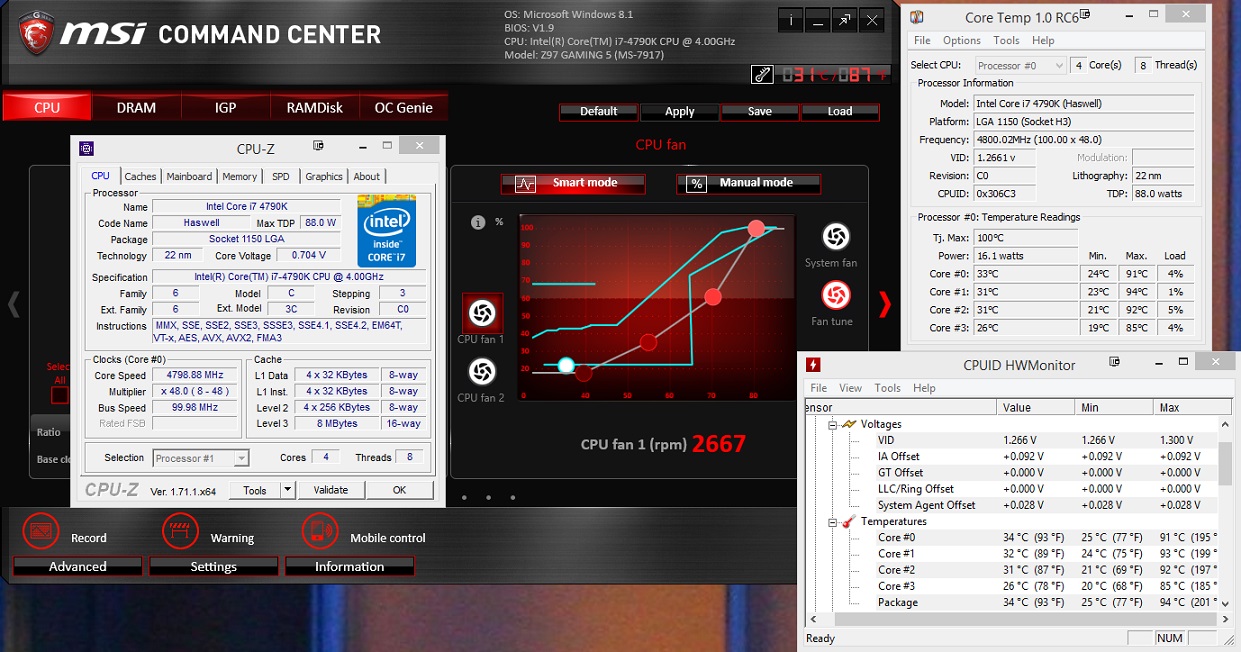Open the CPU-Z Tools dropdown arrow
This screenshot has width=1241, height=652.
tap(288, 490)
